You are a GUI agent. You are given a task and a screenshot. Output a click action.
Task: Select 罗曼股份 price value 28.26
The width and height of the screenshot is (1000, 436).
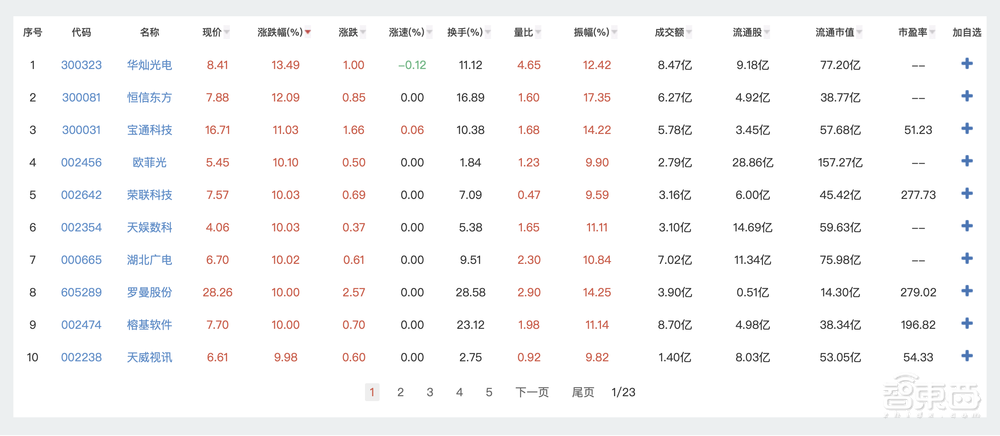tap(217, 292)
